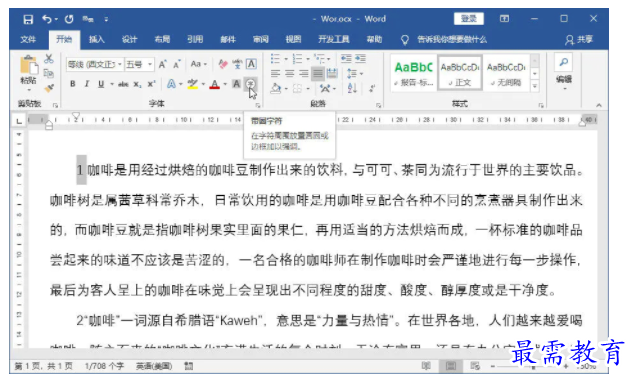Open the Clipboard pane launcher

55,105
